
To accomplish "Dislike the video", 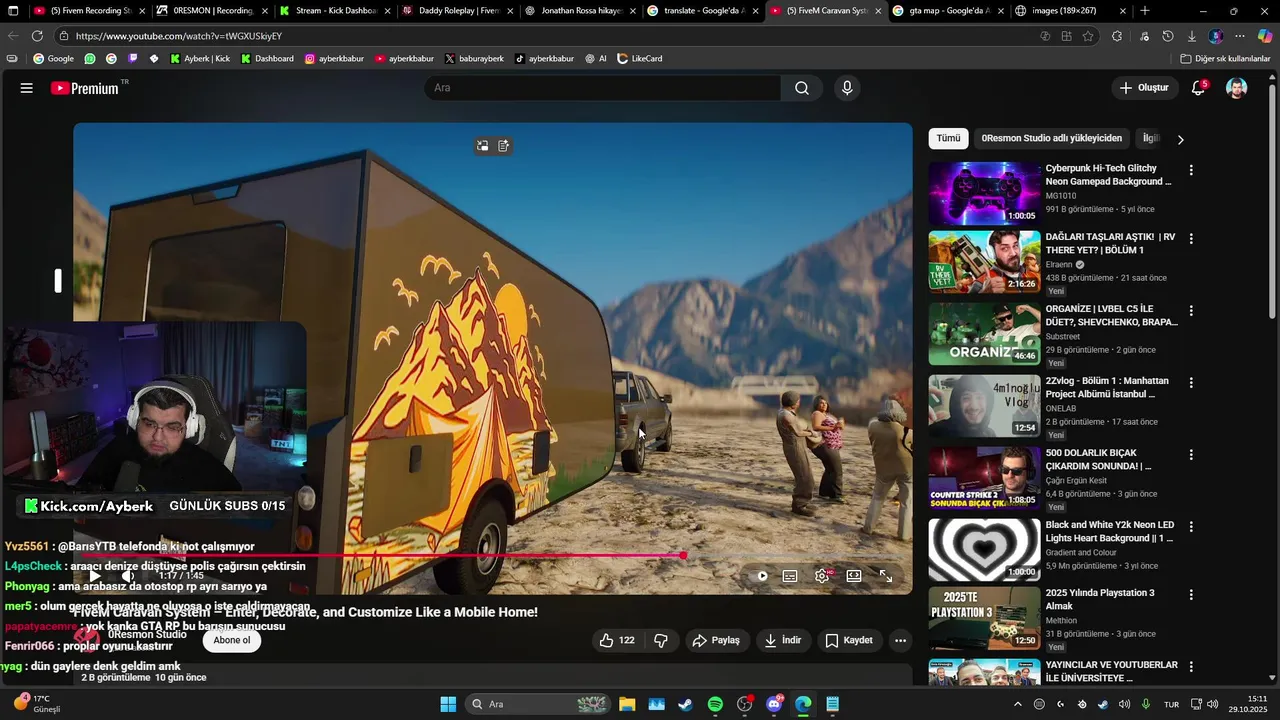I will (x=661, y=640).
